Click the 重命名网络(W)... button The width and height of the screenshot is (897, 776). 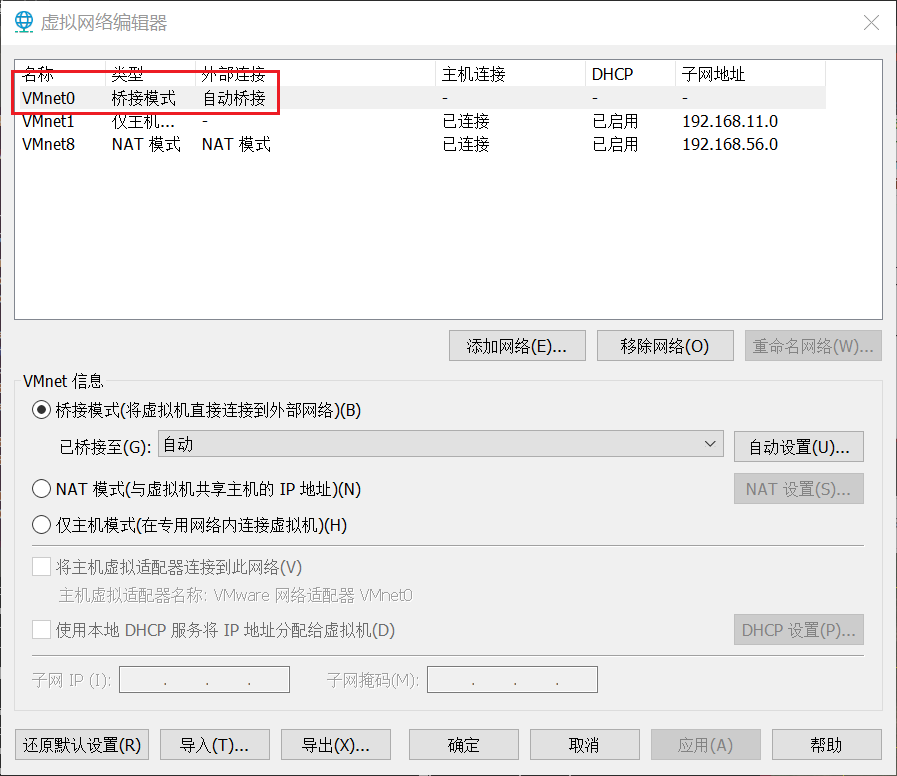point(813,346)
